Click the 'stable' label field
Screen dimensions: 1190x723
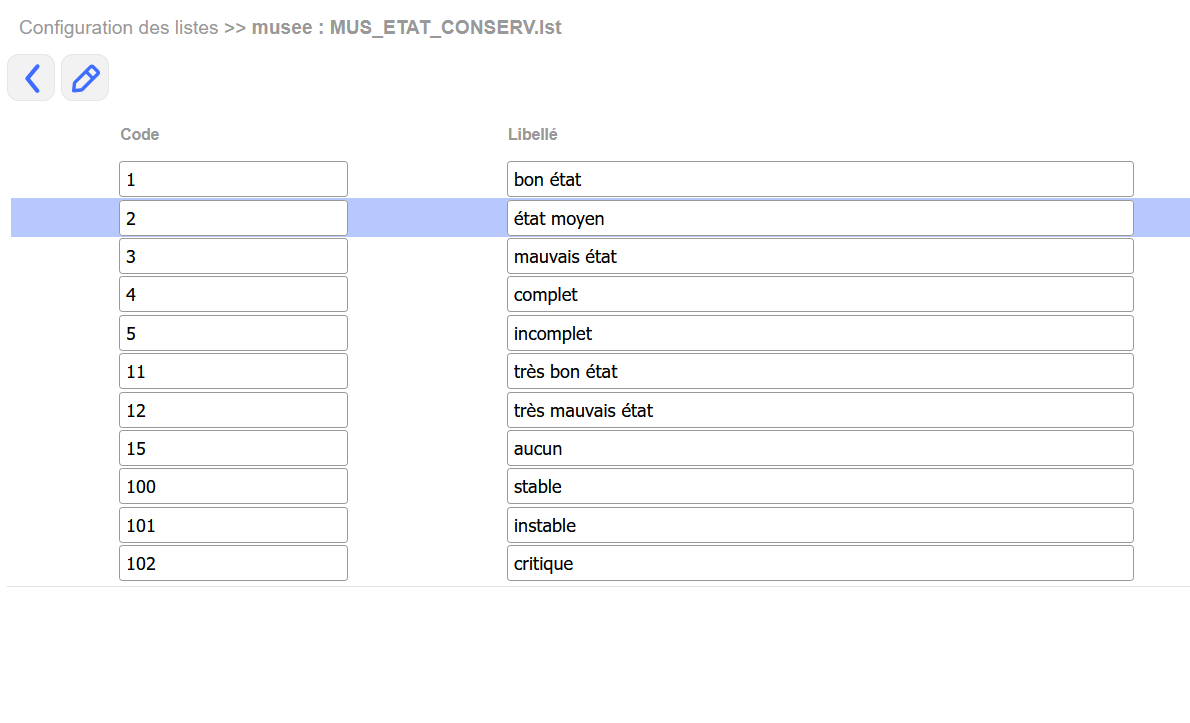click(820, 487)
